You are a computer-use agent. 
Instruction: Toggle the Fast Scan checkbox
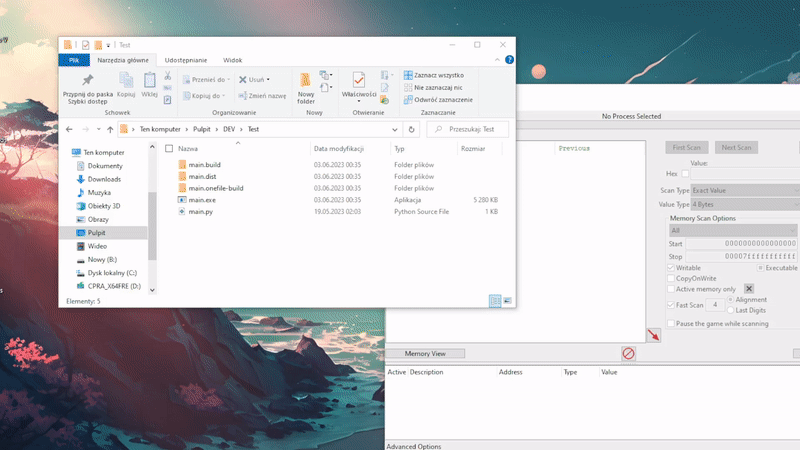pos(671,305)
